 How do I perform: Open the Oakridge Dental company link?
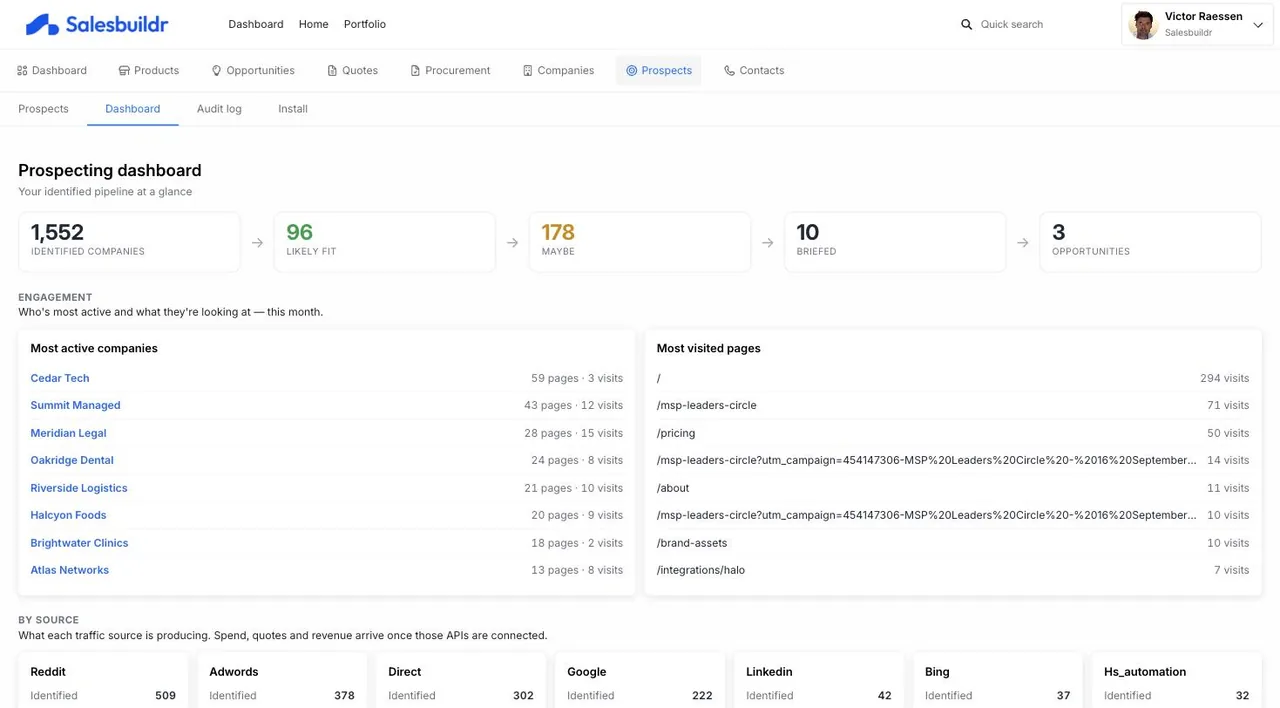[x=72, y=460]
